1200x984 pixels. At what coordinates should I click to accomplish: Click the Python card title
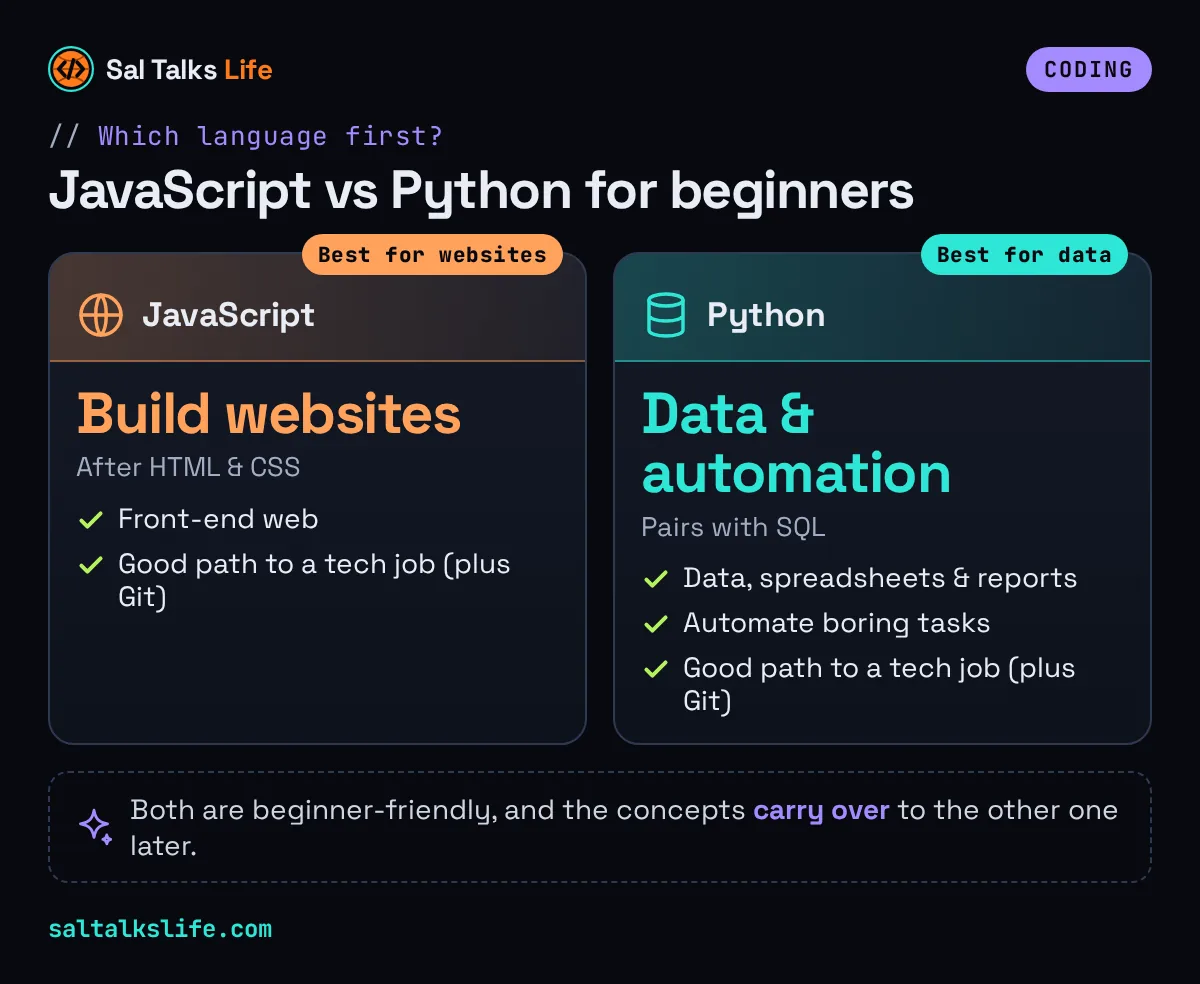(x=766, y=316)
